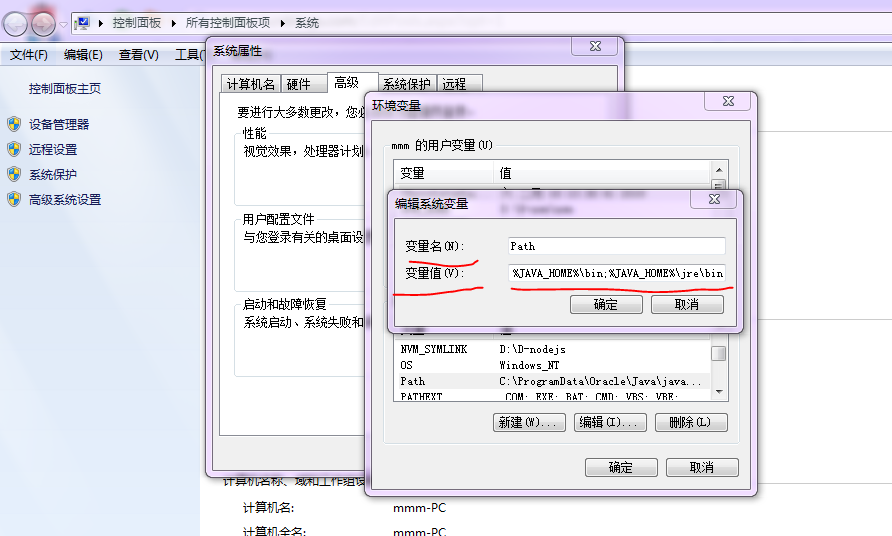The image size is (892, 536).
Task: Click the D:\D-nodejs value cell
Action: (x=532, y=349)
